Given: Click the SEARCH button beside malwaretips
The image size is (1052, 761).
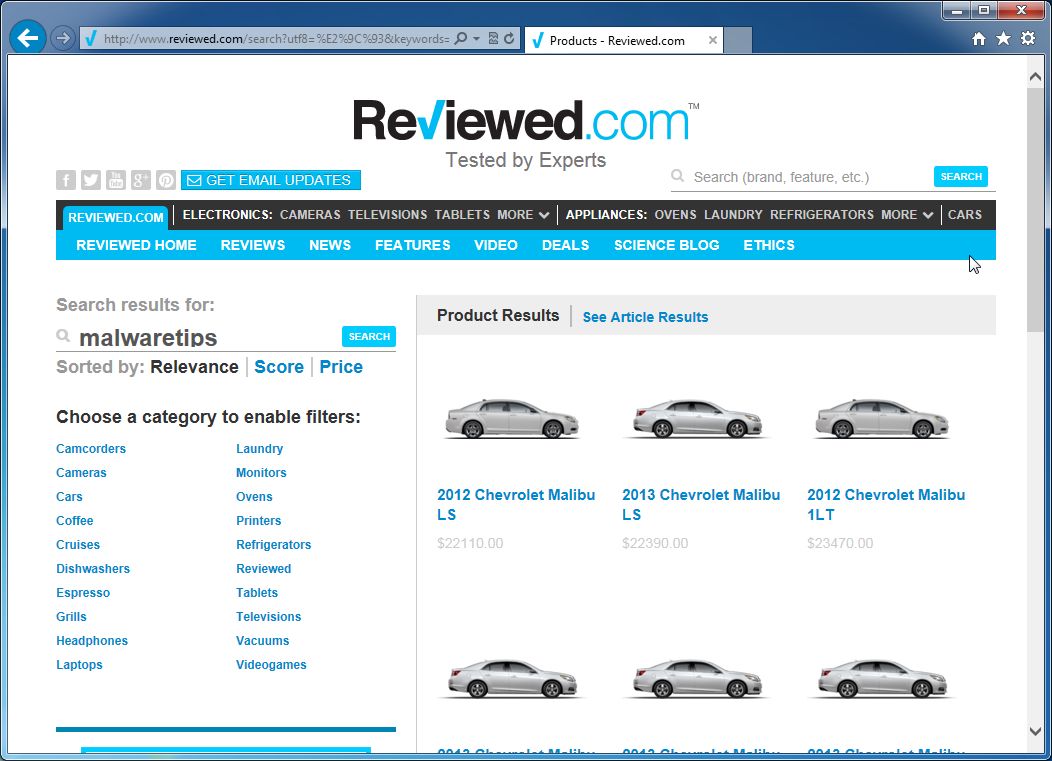Looking at the screenshot, I should [x=369, y=336].
